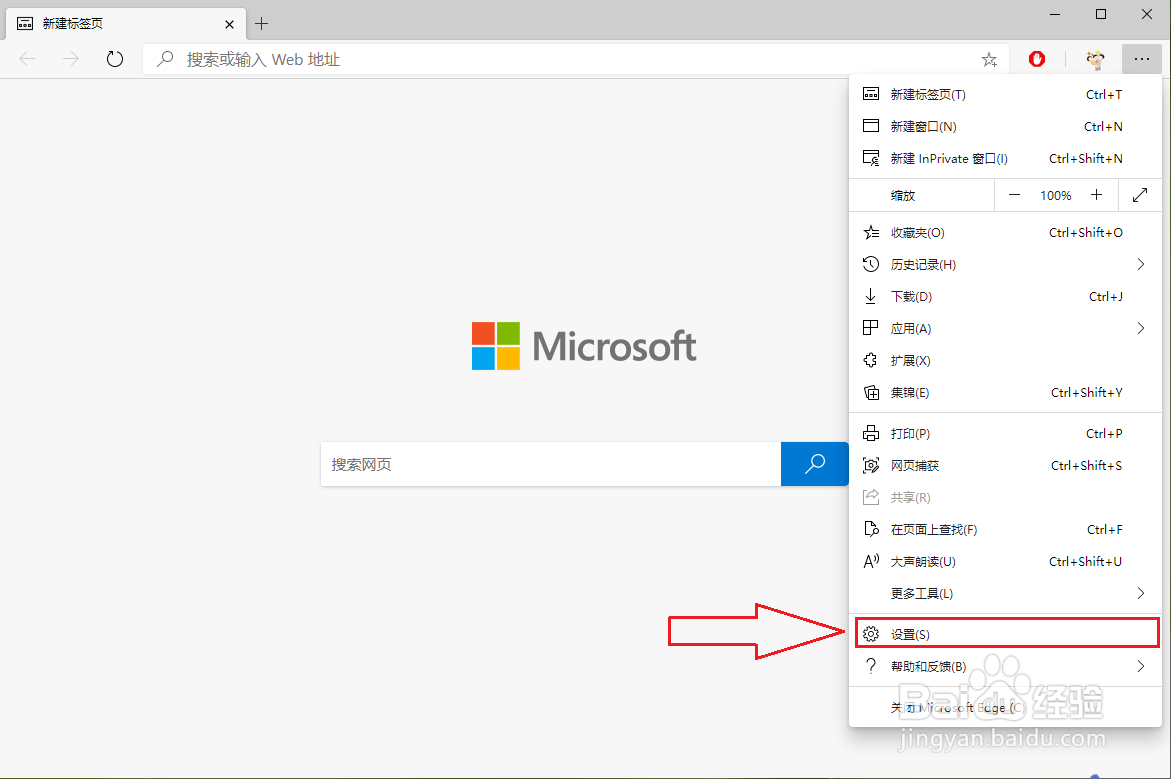Open the user profile avatar
This screenshot has height=779, width=1171.
(1096, 60)
